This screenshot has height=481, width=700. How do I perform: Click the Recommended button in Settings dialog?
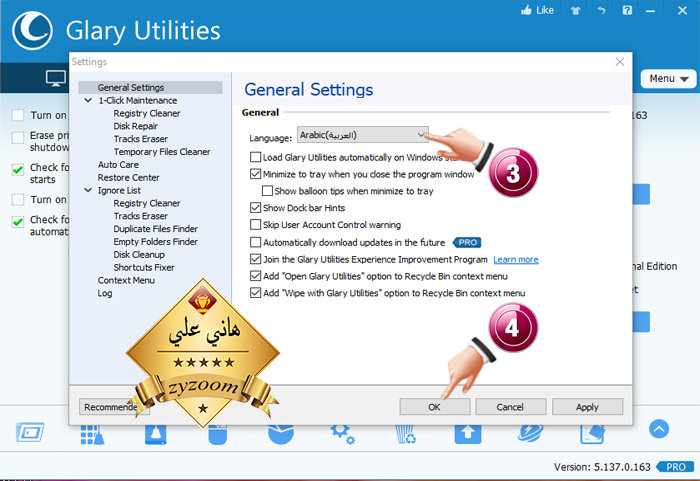114,407
